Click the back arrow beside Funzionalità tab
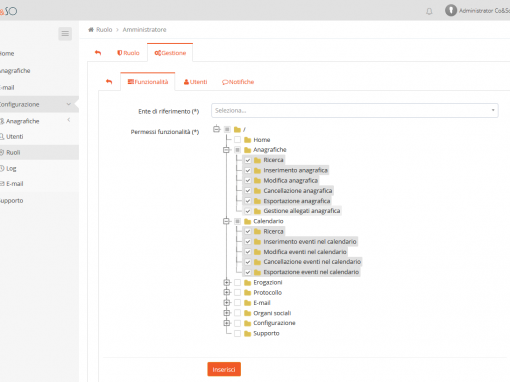The width and height of the screenshot is (510, 382). (x=109, y=82)
